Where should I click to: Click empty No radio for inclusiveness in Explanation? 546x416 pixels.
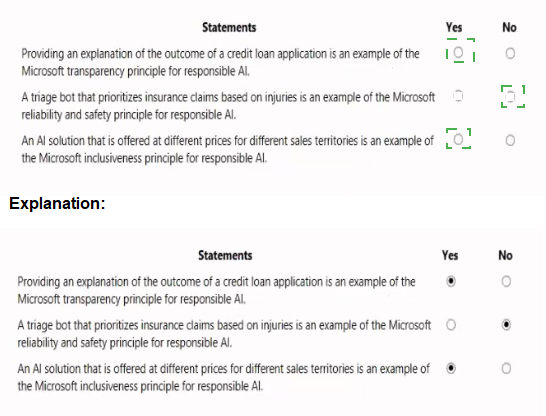pyautogui.click(x=506, y=368)
